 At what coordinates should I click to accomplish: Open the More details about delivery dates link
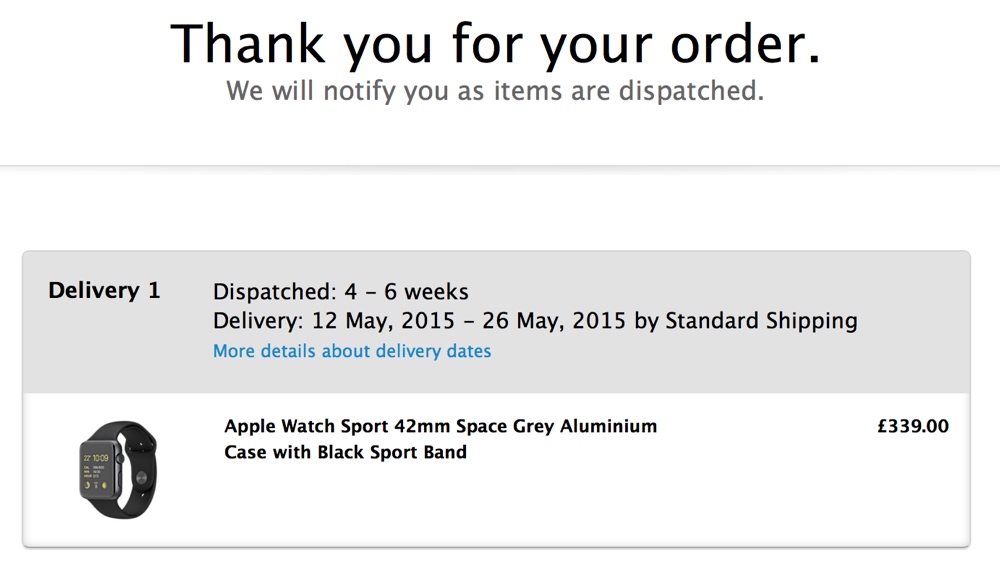click(x=352, y=351)
